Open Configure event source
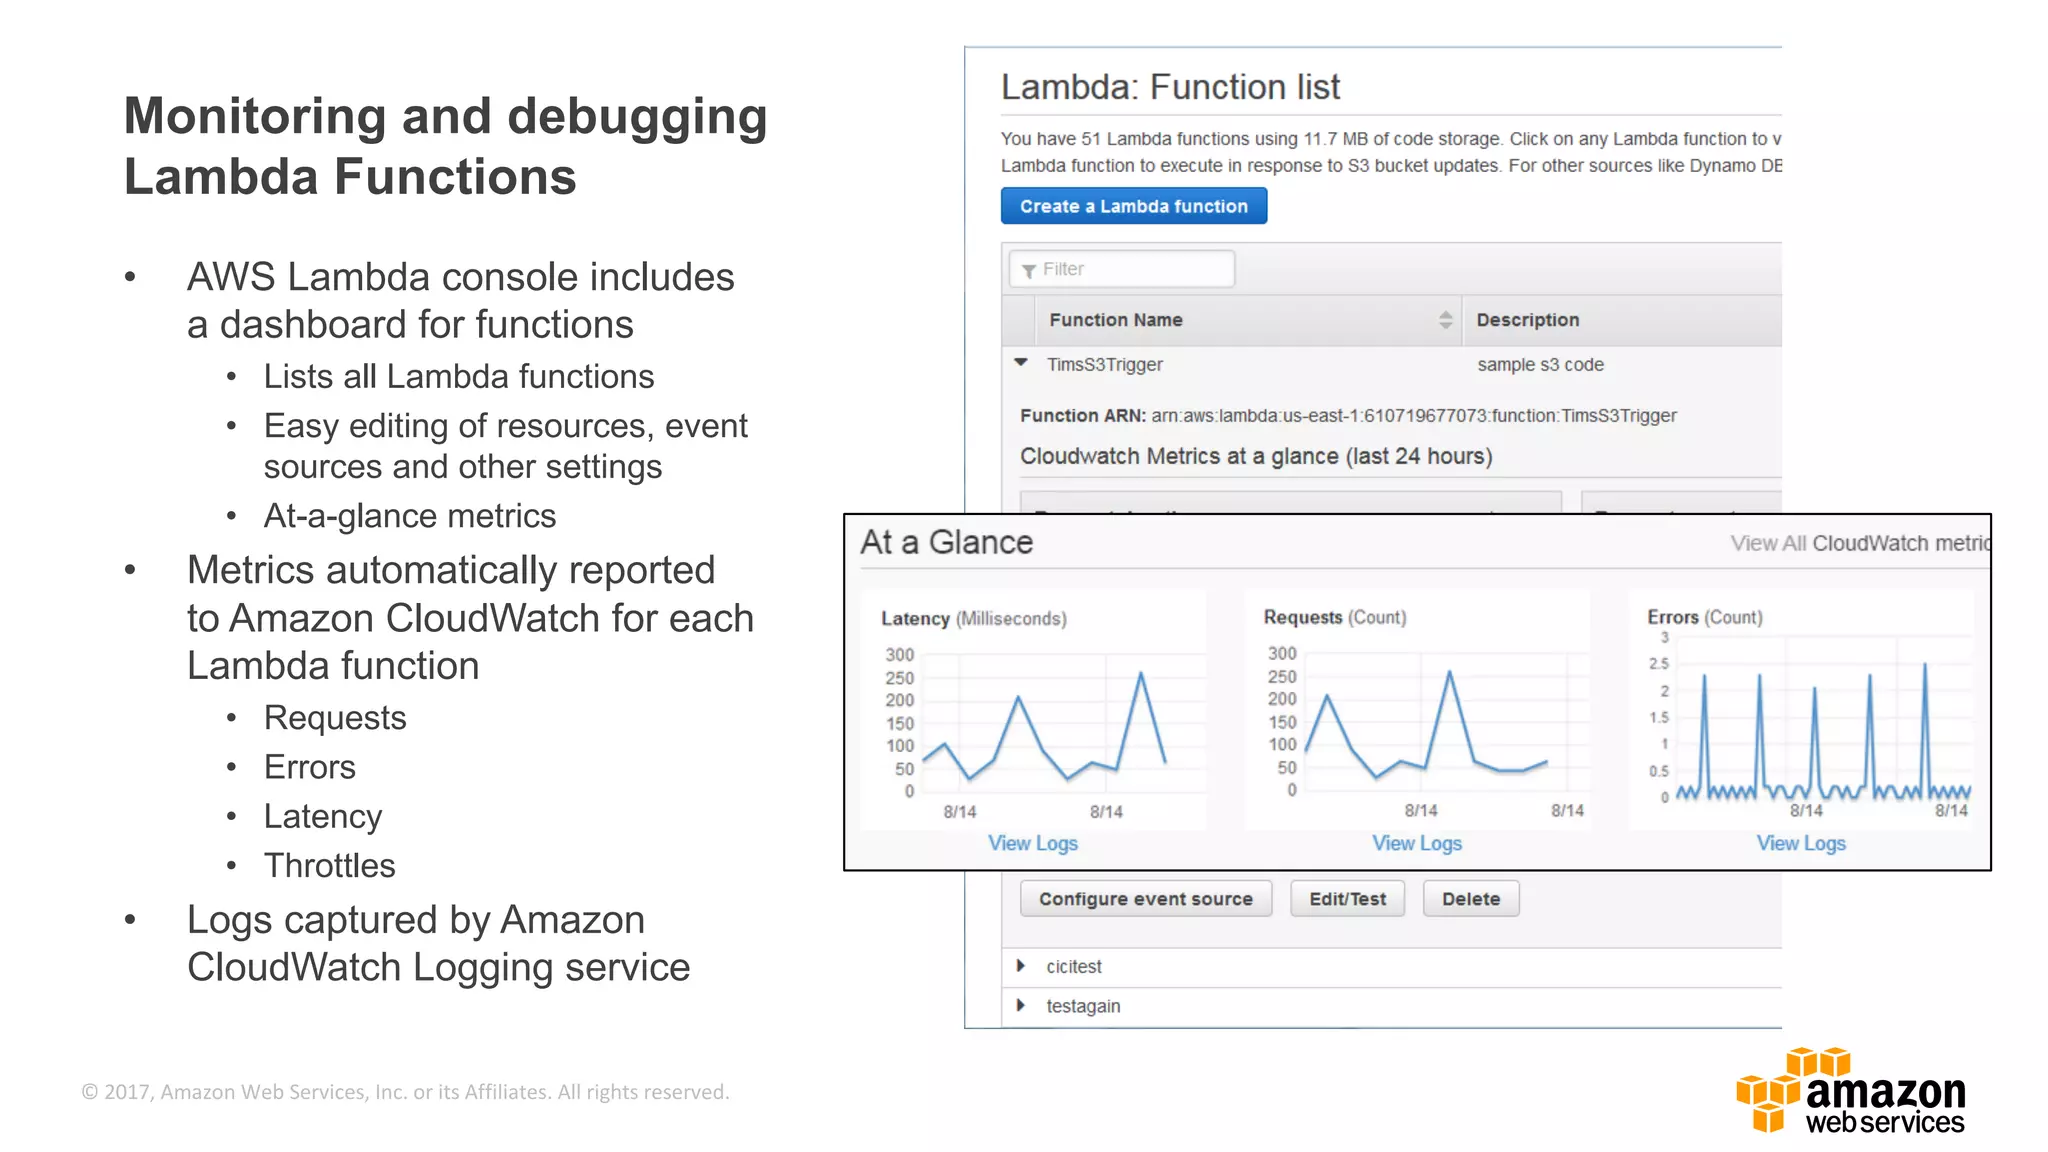Screen dimensions: 2048x1152 pyautogui.click(x=1146, y=899)
